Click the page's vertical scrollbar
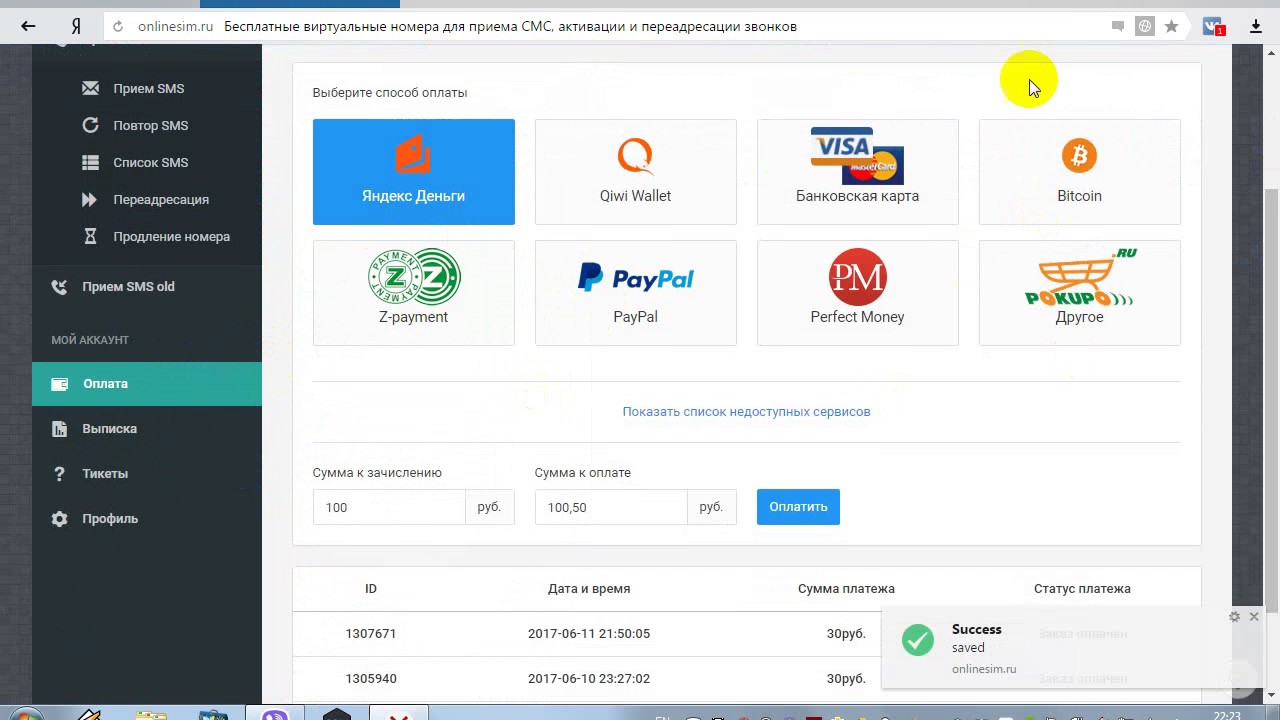This screenshot has height=720, width=1280. [x=1272, y=400]
